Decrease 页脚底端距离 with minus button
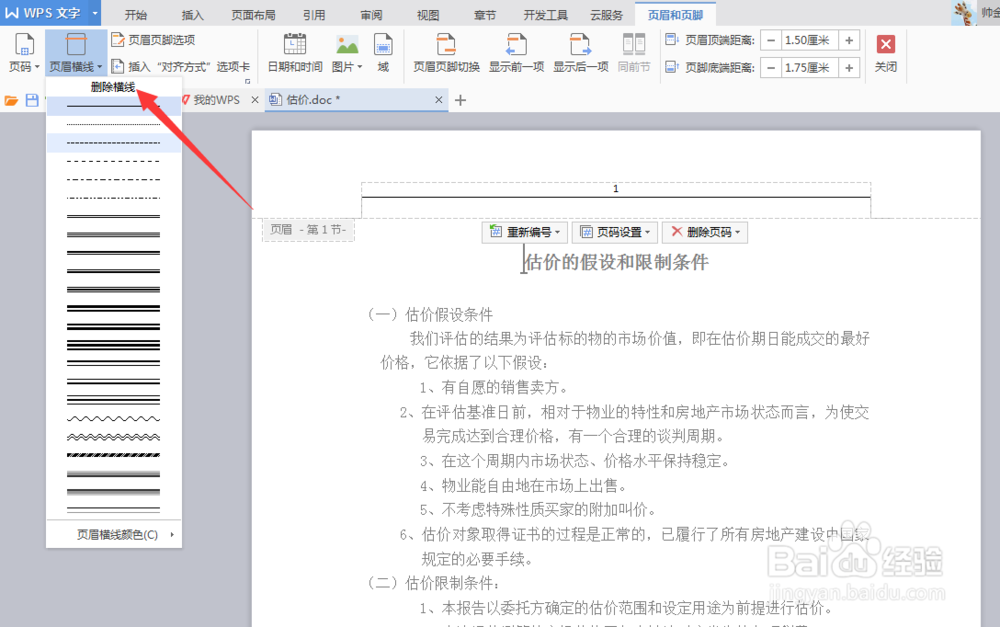This screenshot has height=627, width=1000. tap(771, 68)
